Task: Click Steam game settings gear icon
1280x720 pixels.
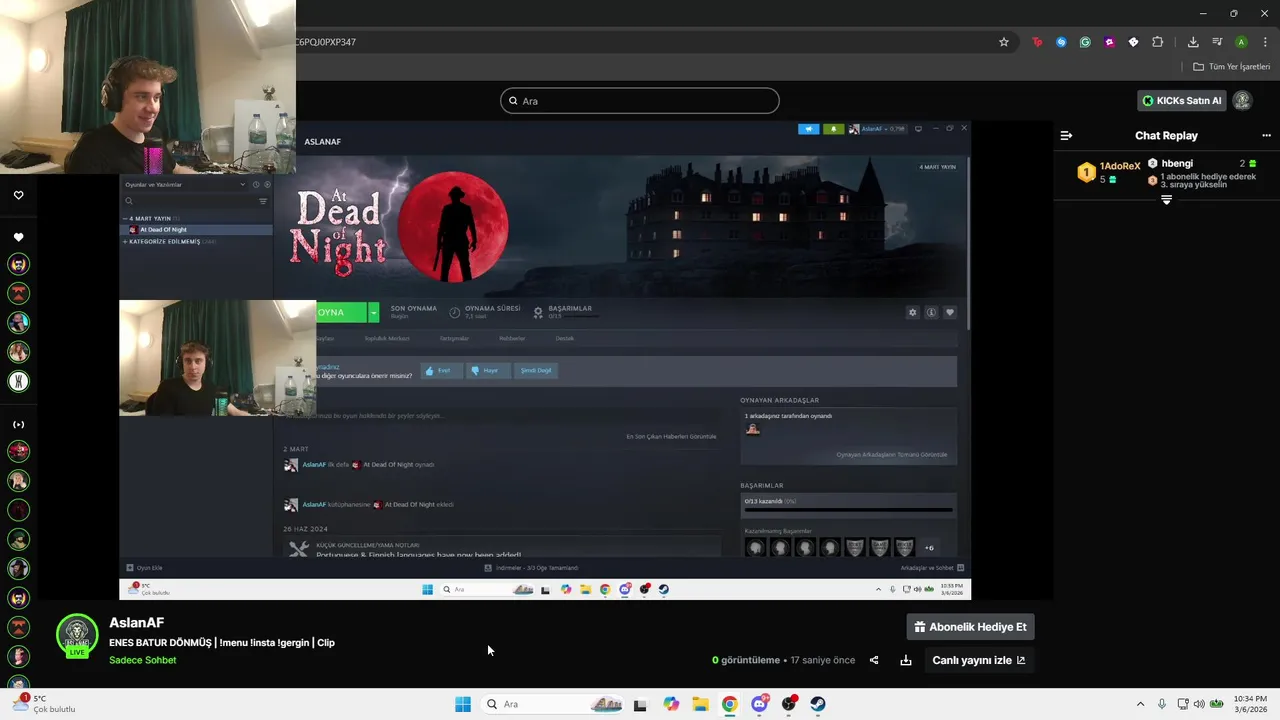Action: (912, 312)
